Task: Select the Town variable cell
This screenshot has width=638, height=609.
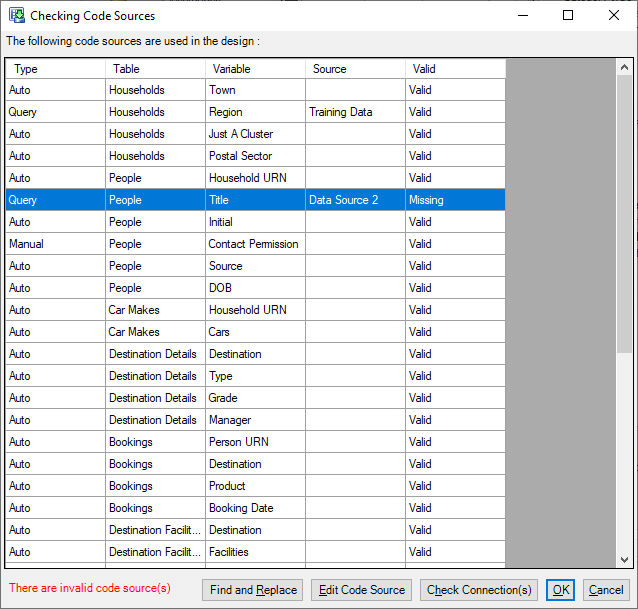Action: click(x=256, y=90)
